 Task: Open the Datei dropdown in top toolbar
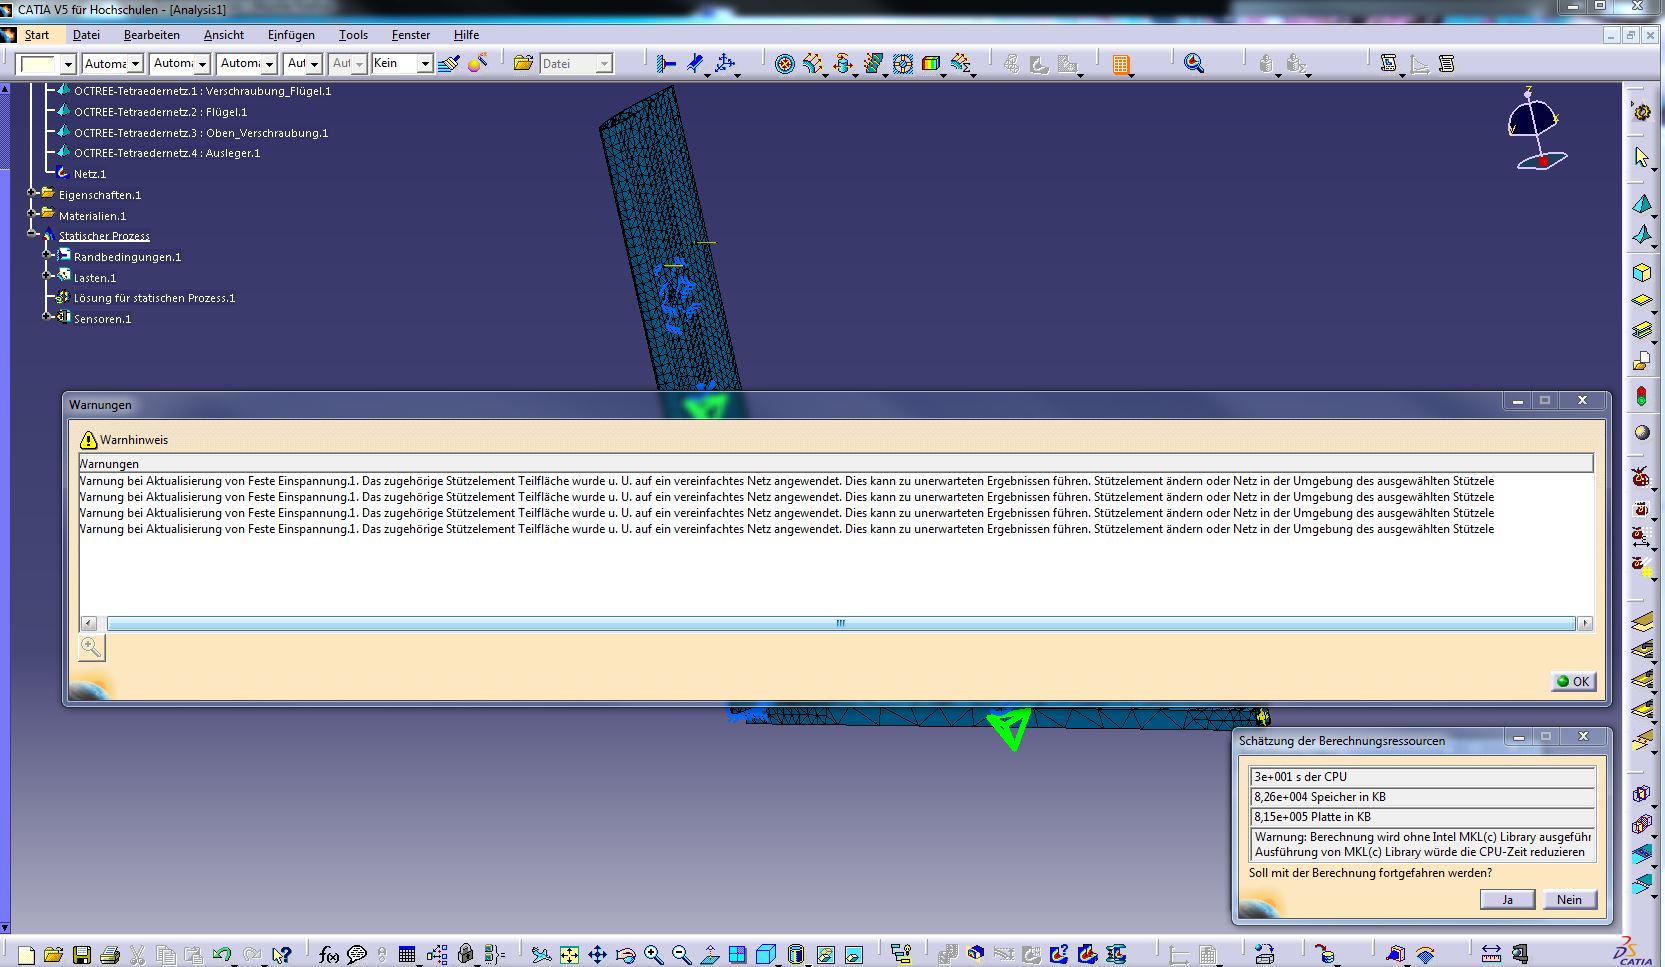coord(604,64)
